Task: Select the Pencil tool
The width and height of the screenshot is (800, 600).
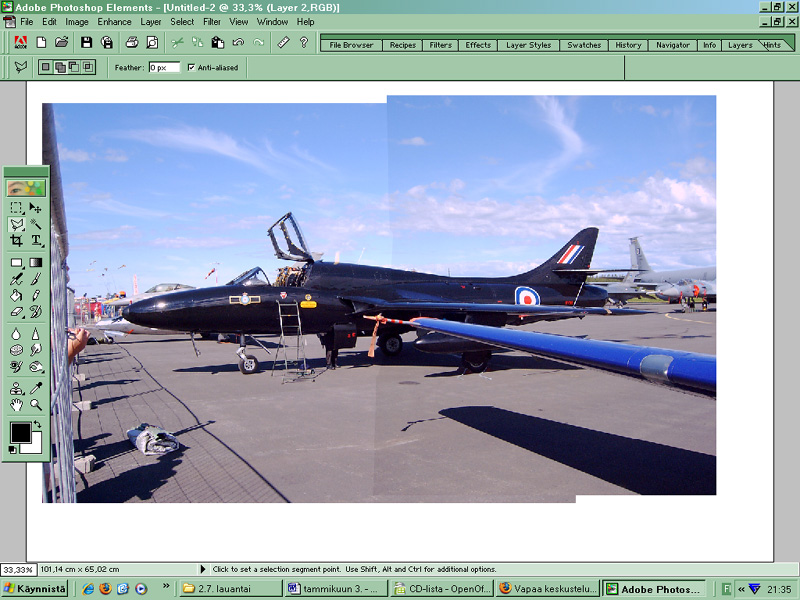Action: (x=35, y=295)
